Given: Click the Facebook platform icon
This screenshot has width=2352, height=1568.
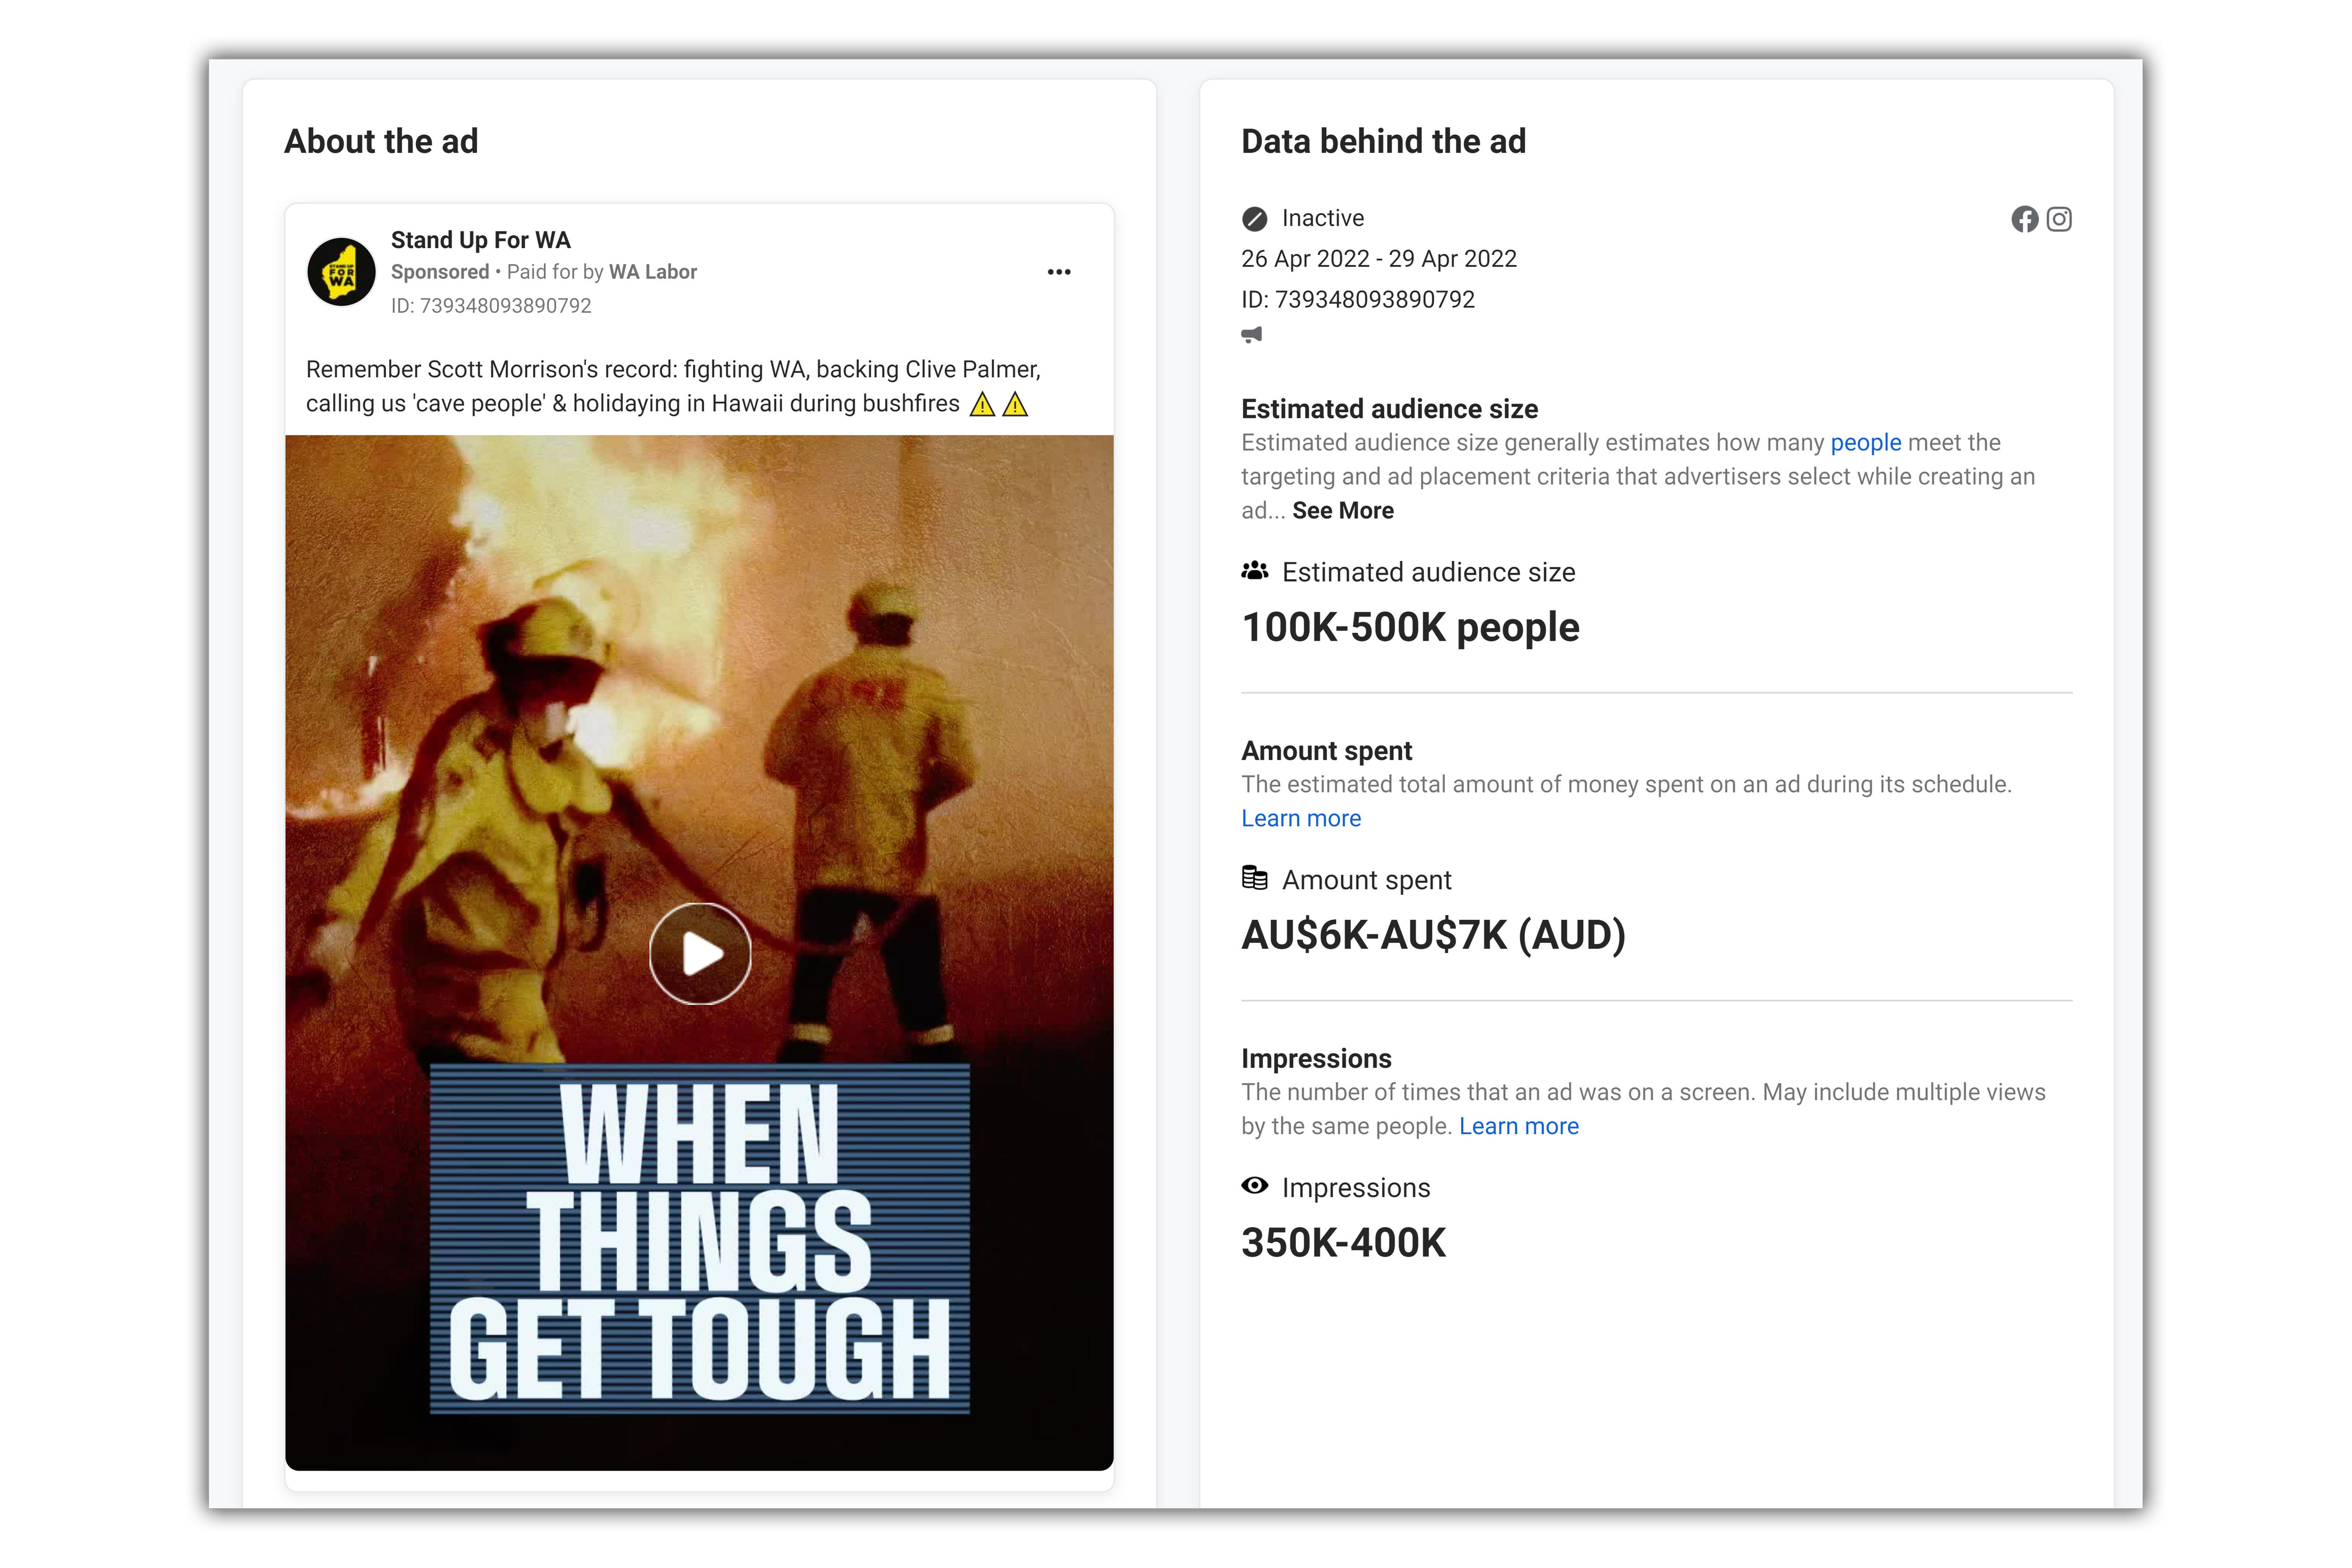Looking at the screenshot, I should click(2024, 219).
